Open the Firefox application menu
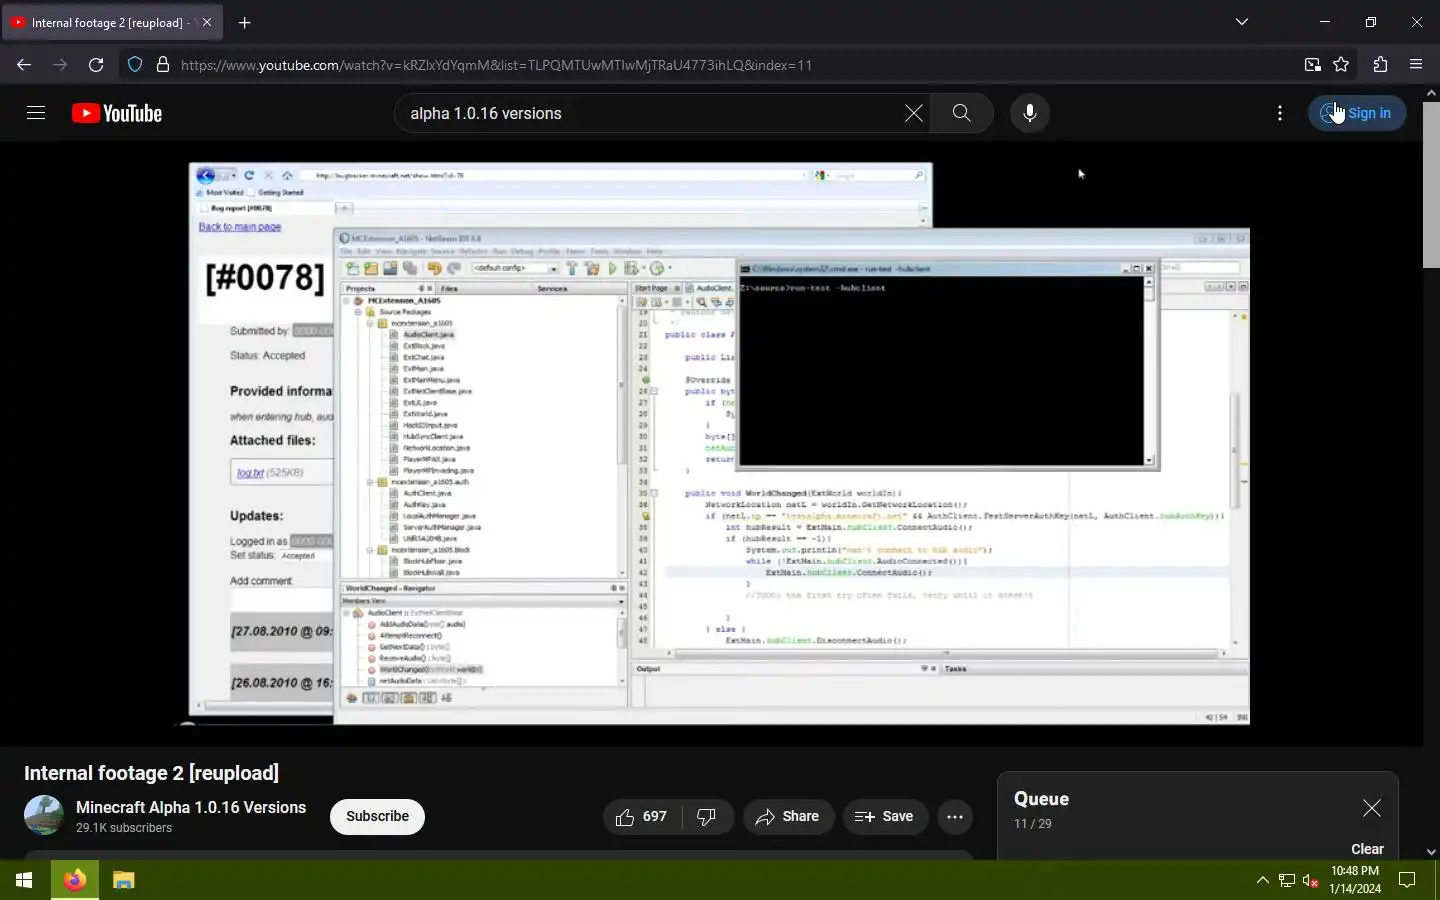 tap(1416, 65)
